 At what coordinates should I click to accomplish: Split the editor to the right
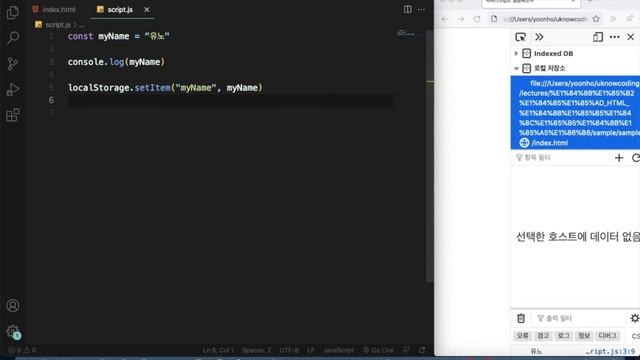[407, 9]
